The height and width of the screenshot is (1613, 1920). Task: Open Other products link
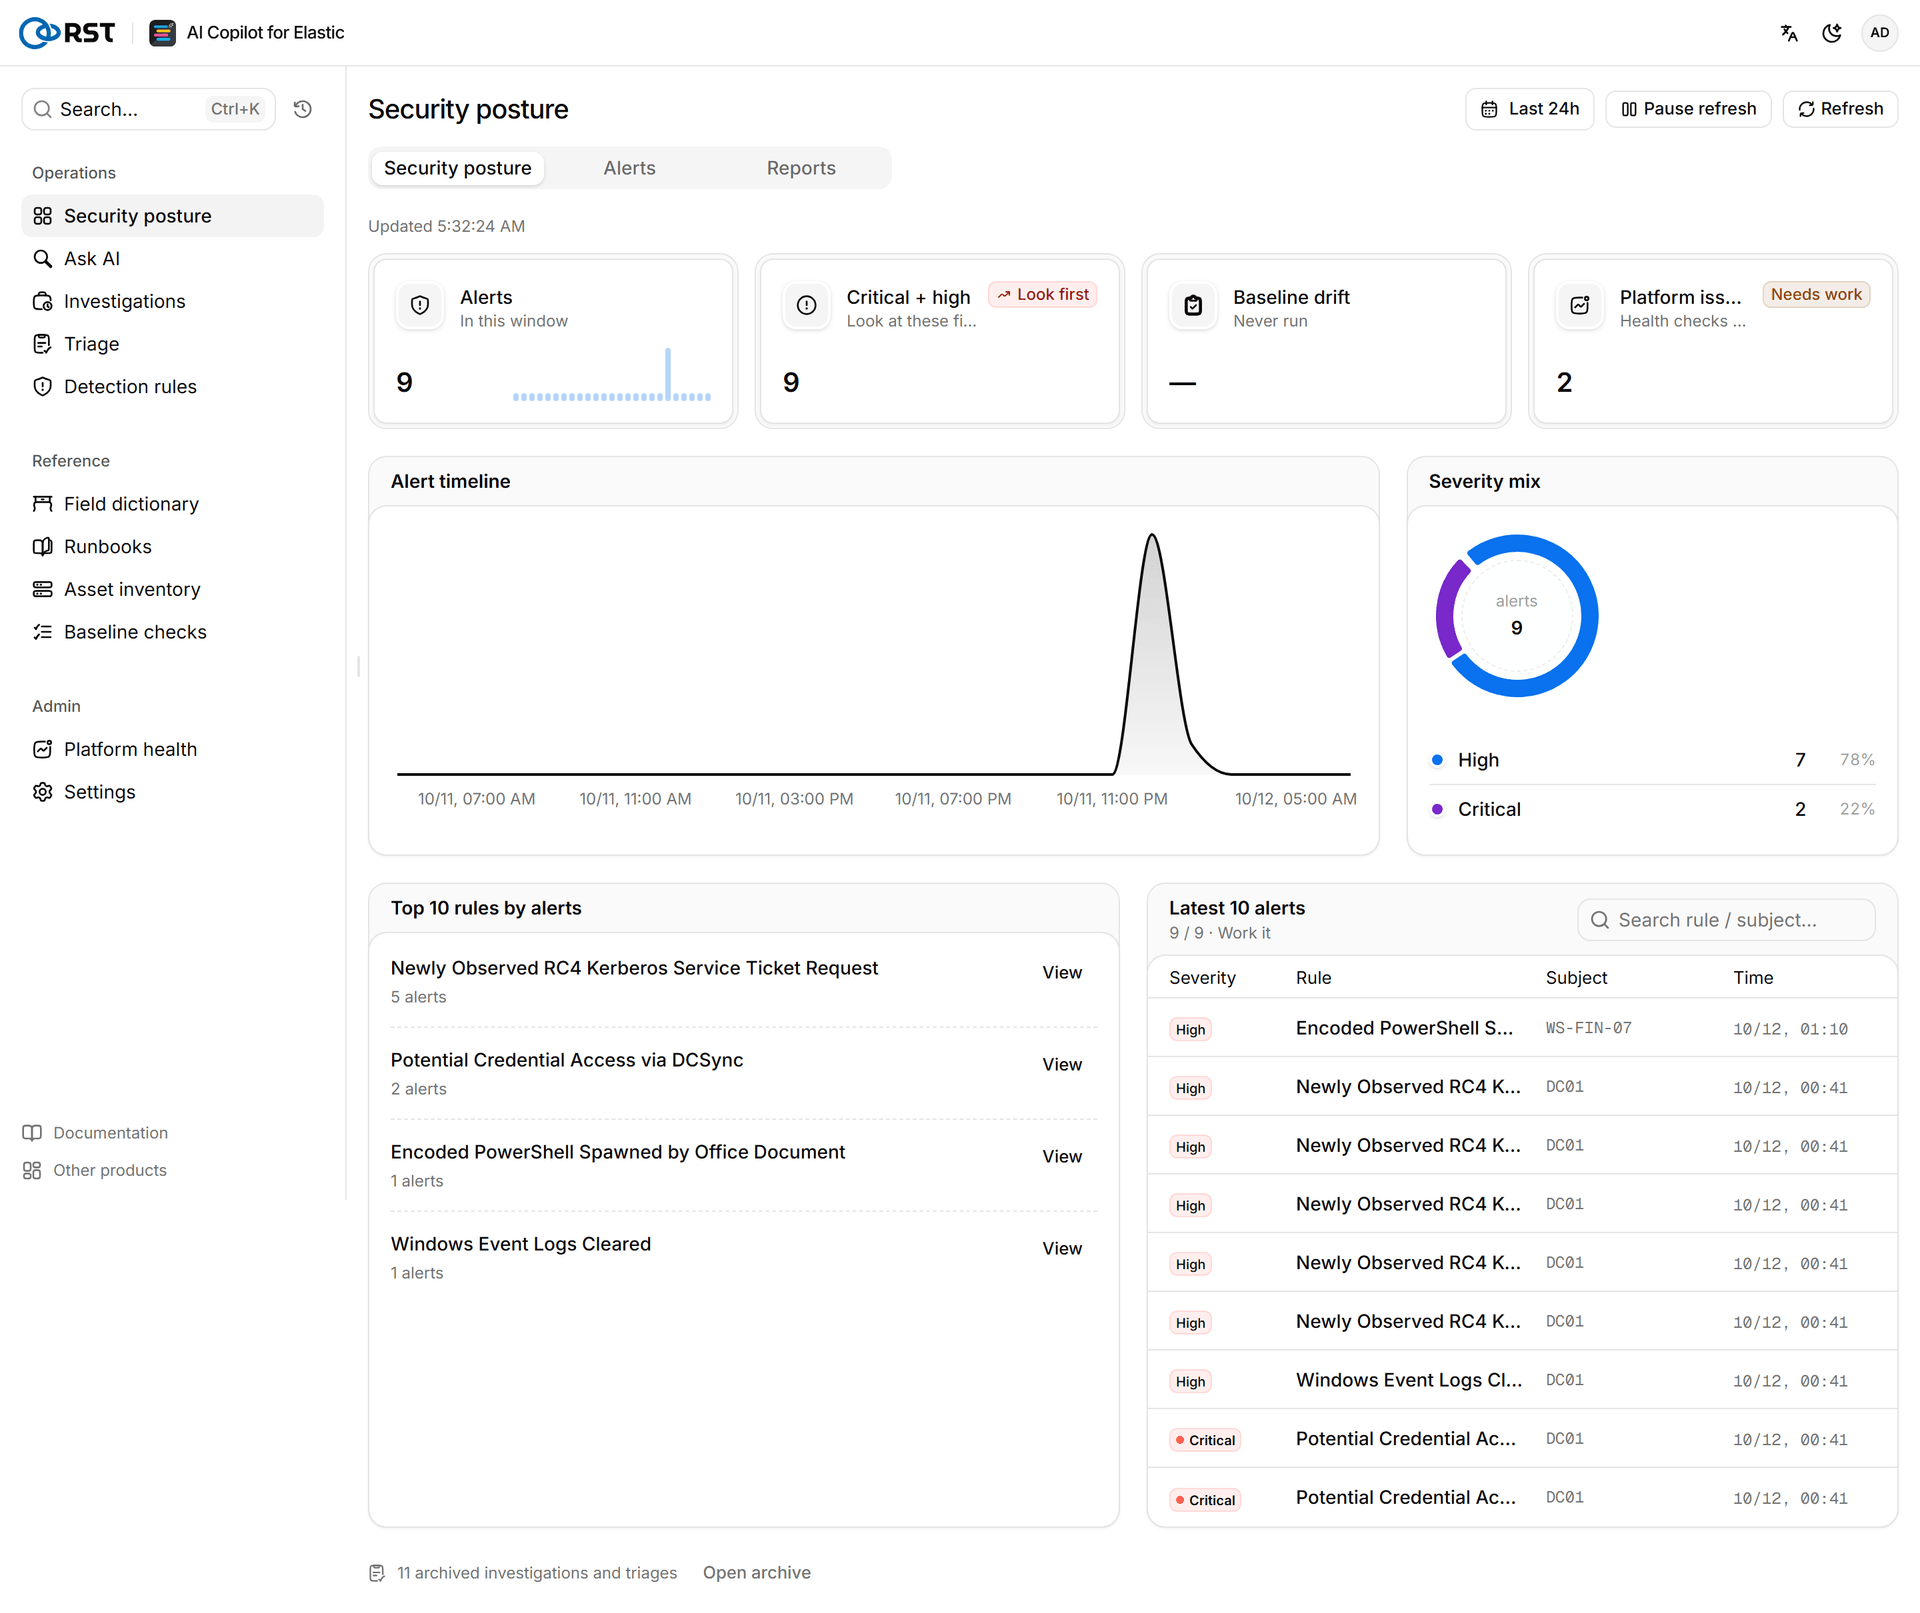95,1170
